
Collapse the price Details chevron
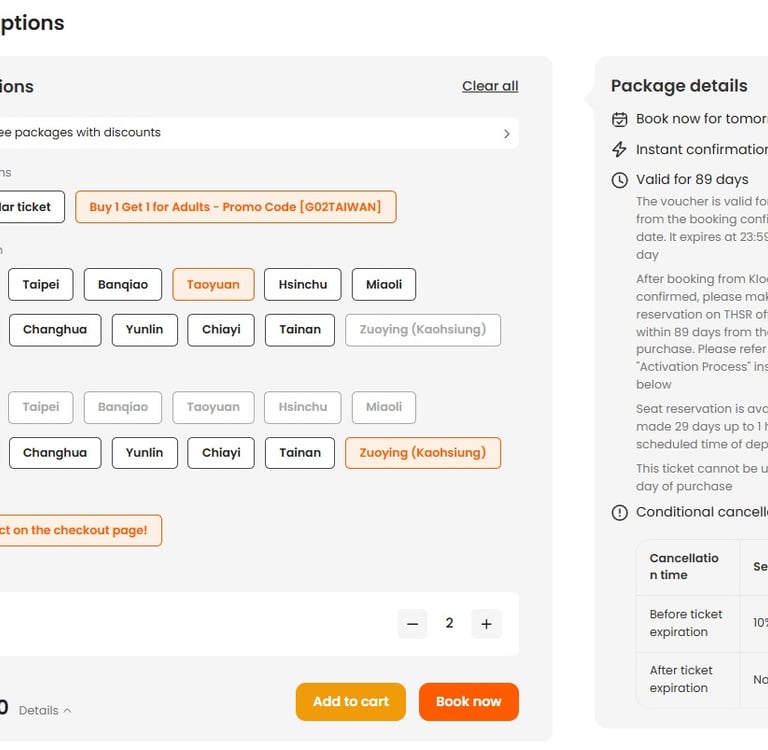(x=67, y=711)
